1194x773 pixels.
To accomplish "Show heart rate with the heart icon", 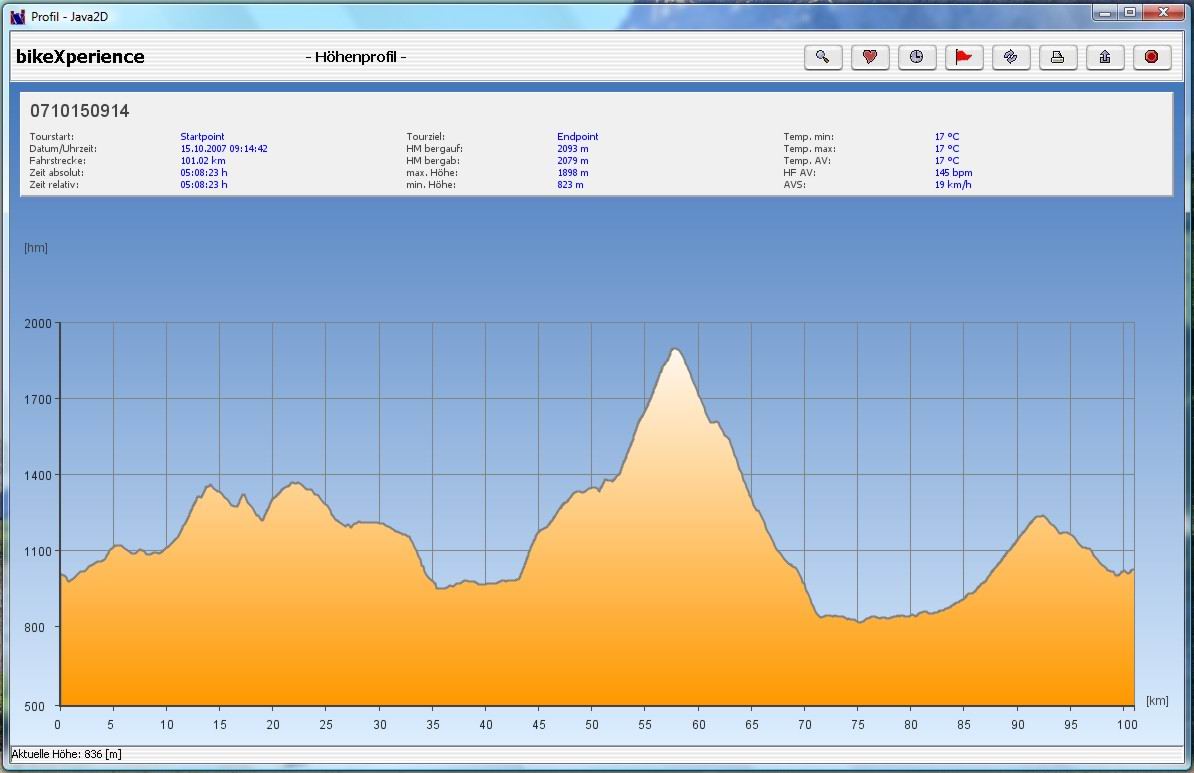I will (869, 57).
